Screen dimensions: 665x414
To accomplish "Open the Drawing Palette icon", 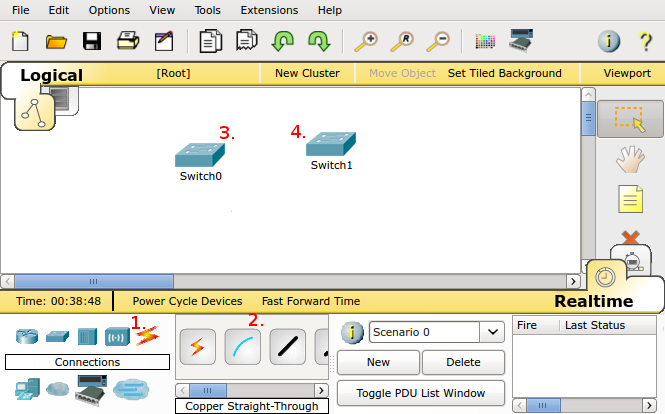I will (x=485, y=41).
